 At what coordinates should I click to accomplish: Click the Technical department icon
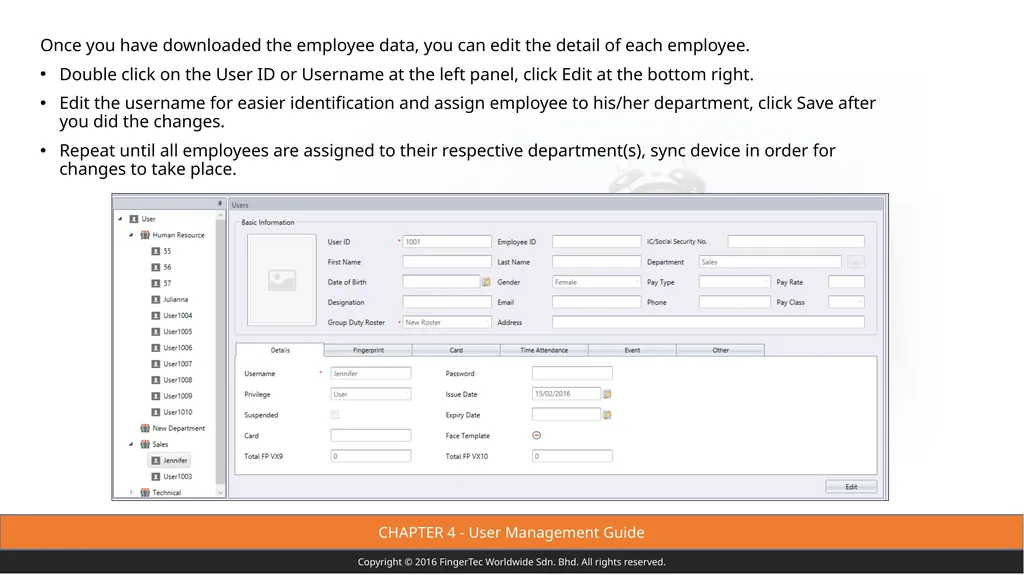[x=145, y=493]
